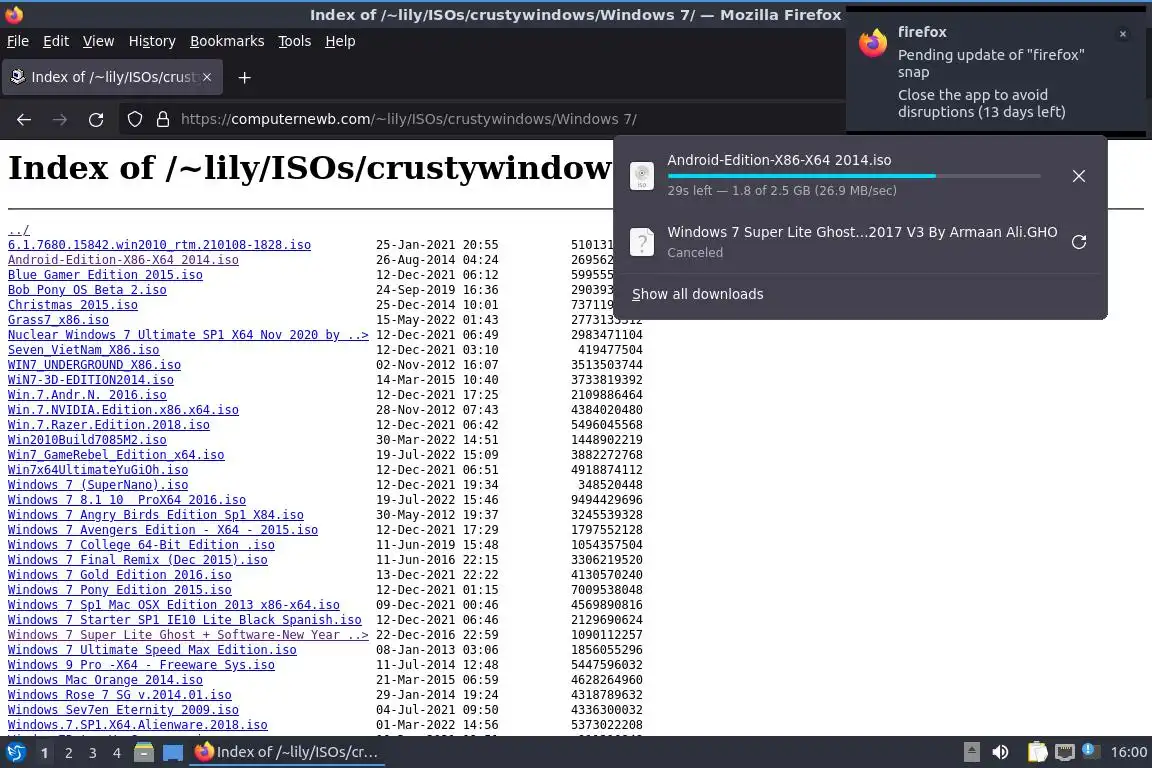Open Windows_7_Gold_Edition_2016.iso link
The image size is (1152, 768).
pyautogui.click(x=119, y=575)
